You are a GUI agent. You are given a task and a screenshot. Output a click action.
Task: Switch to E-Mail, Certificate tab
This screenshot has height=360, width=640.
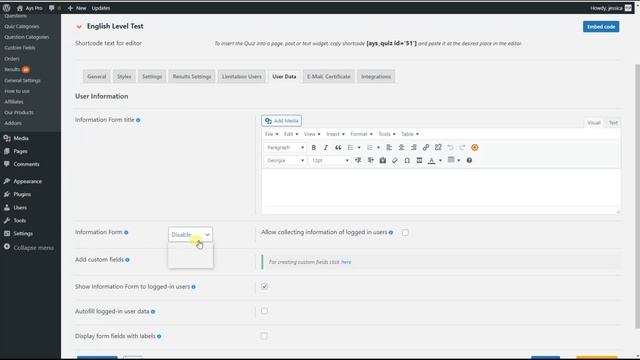pyautogui.click(x=329, y=76)
